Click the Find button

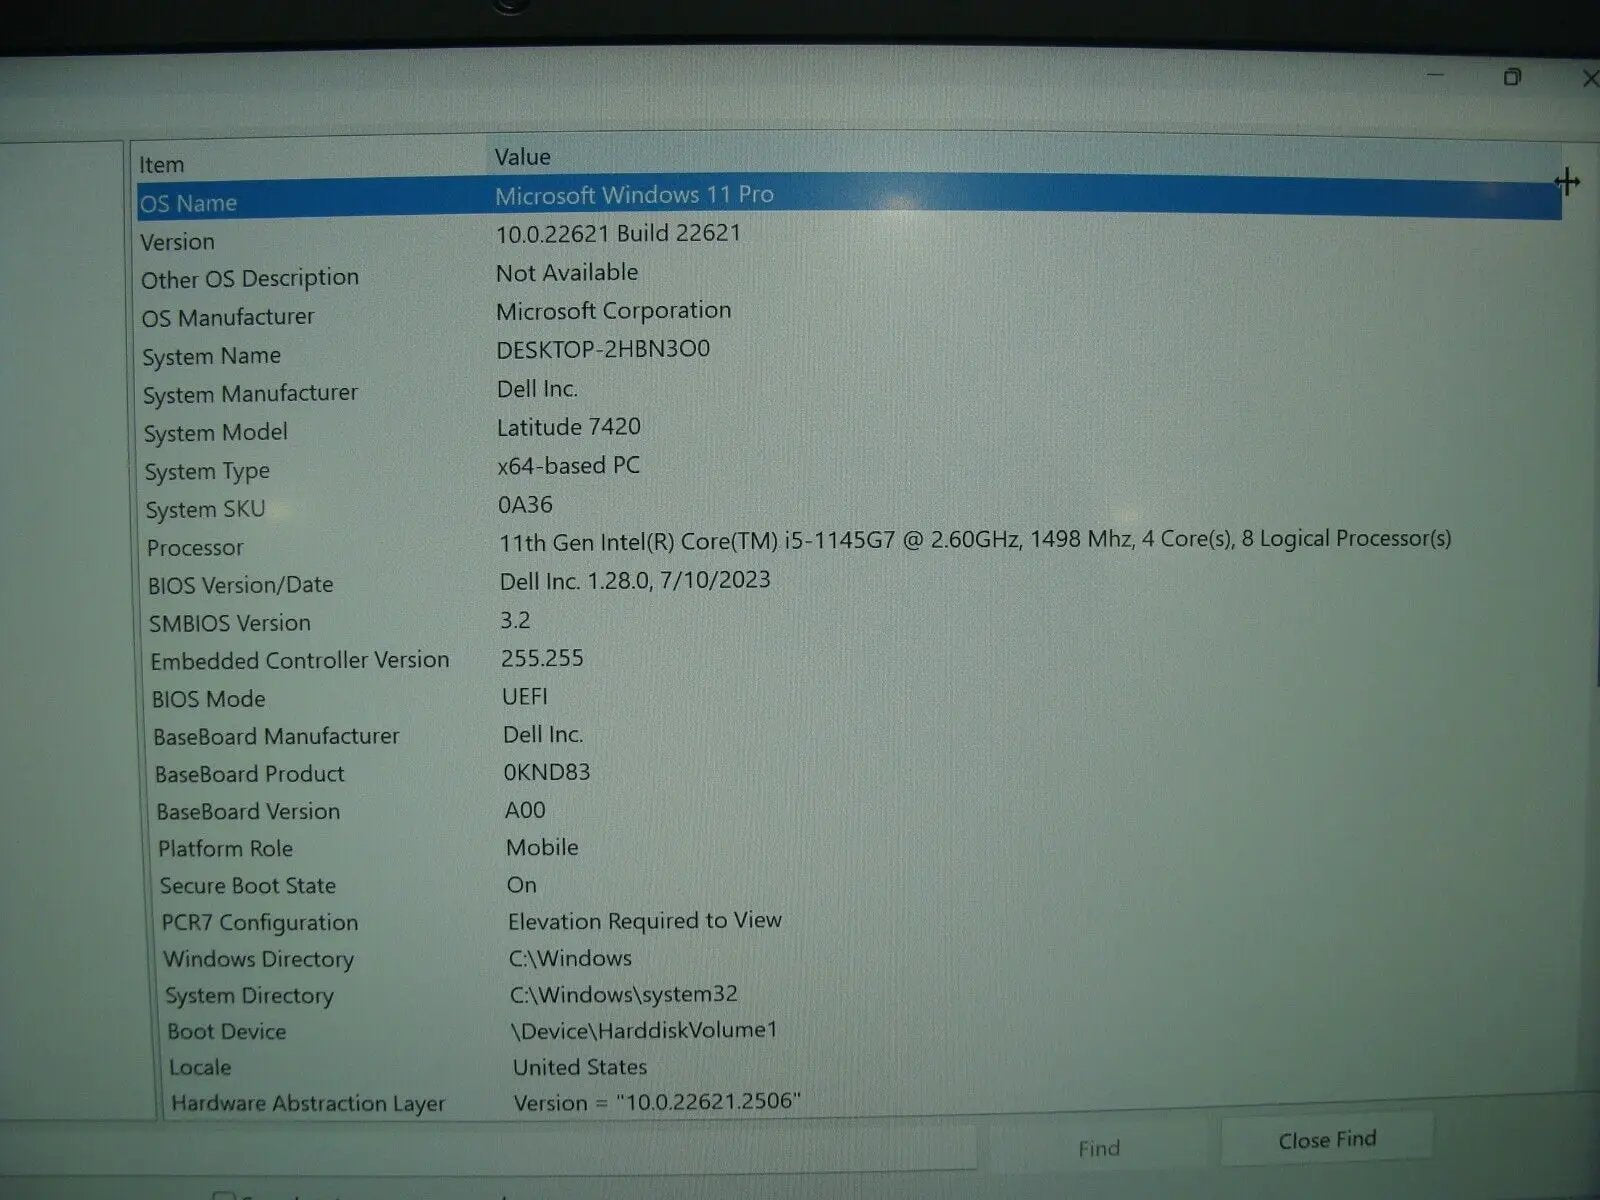click(x=1099, y=1148)
